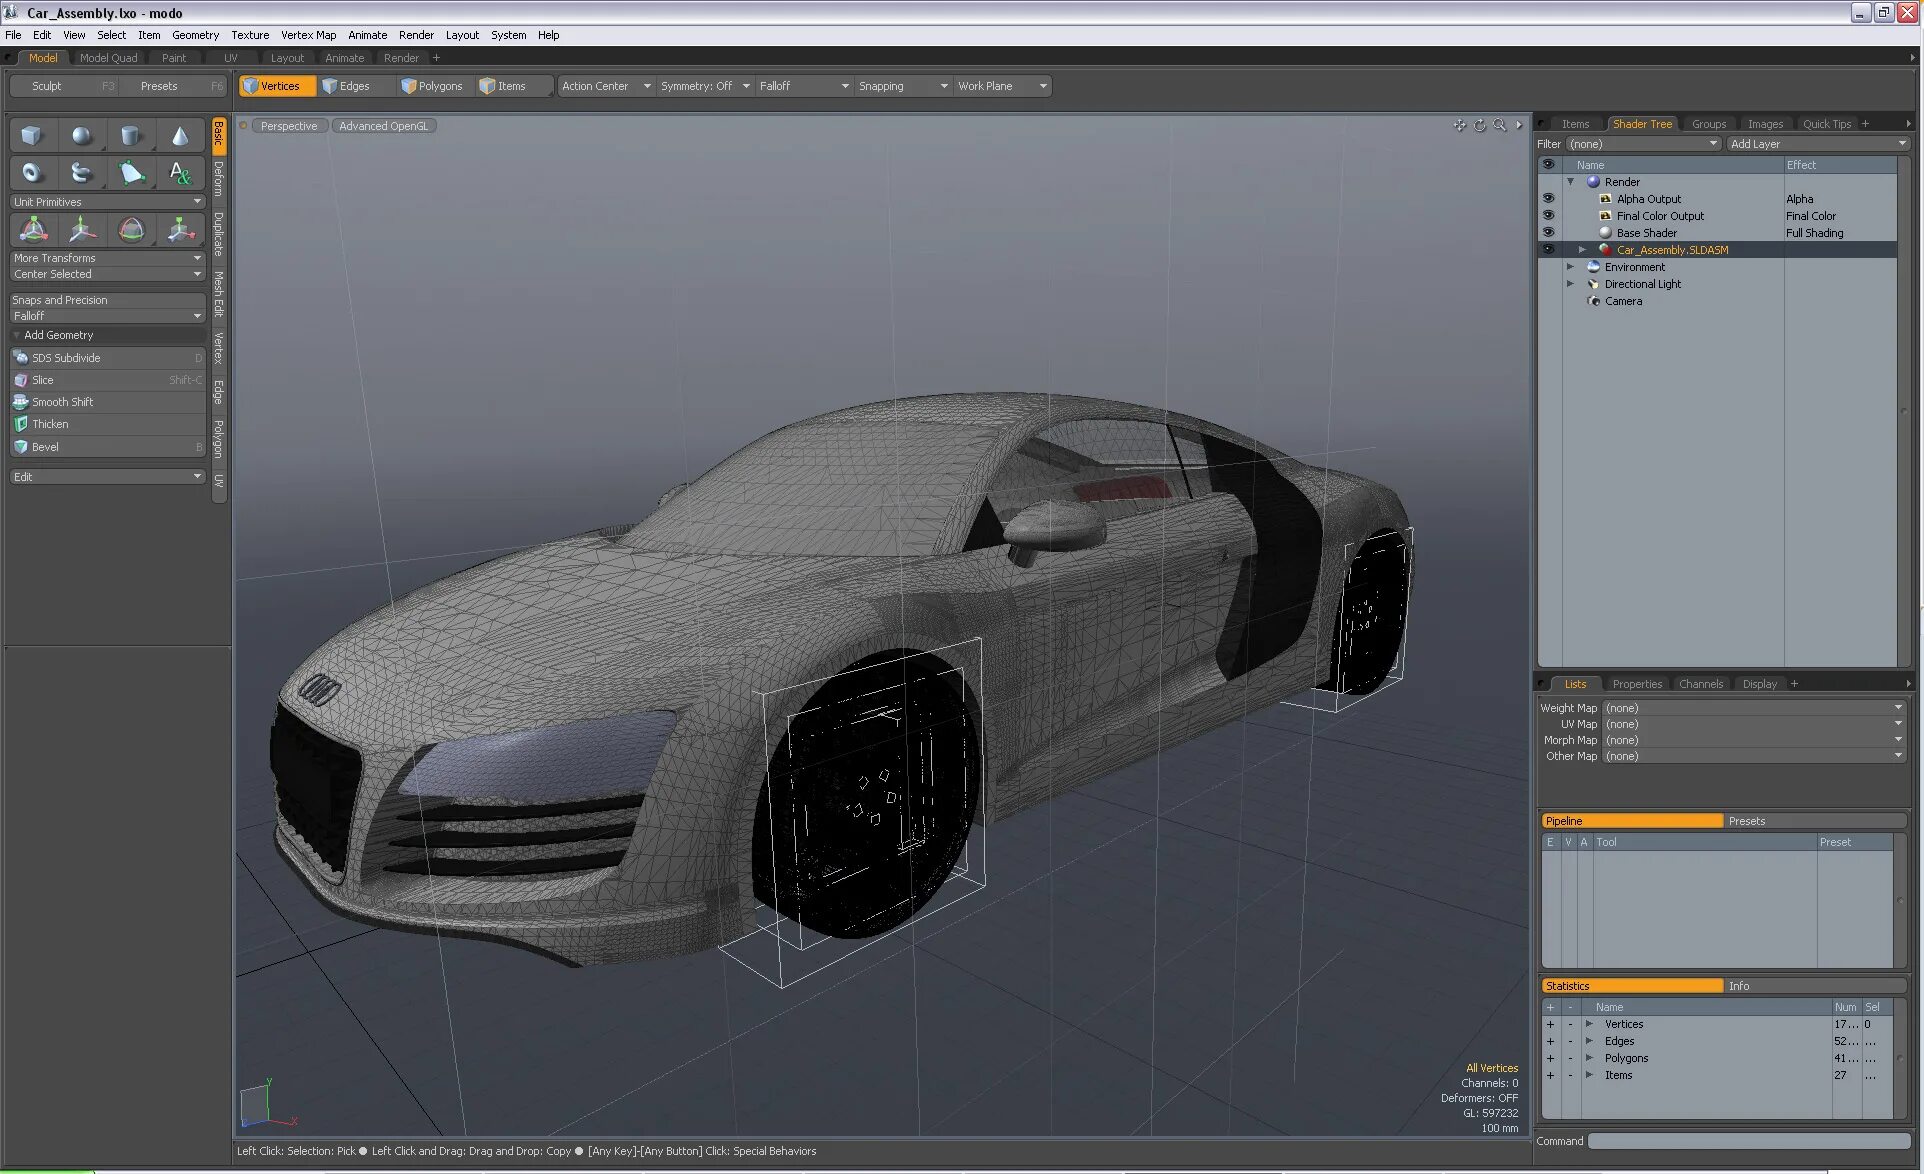
Task: Select the Cone primitive tool
Action: click(180, 136)
